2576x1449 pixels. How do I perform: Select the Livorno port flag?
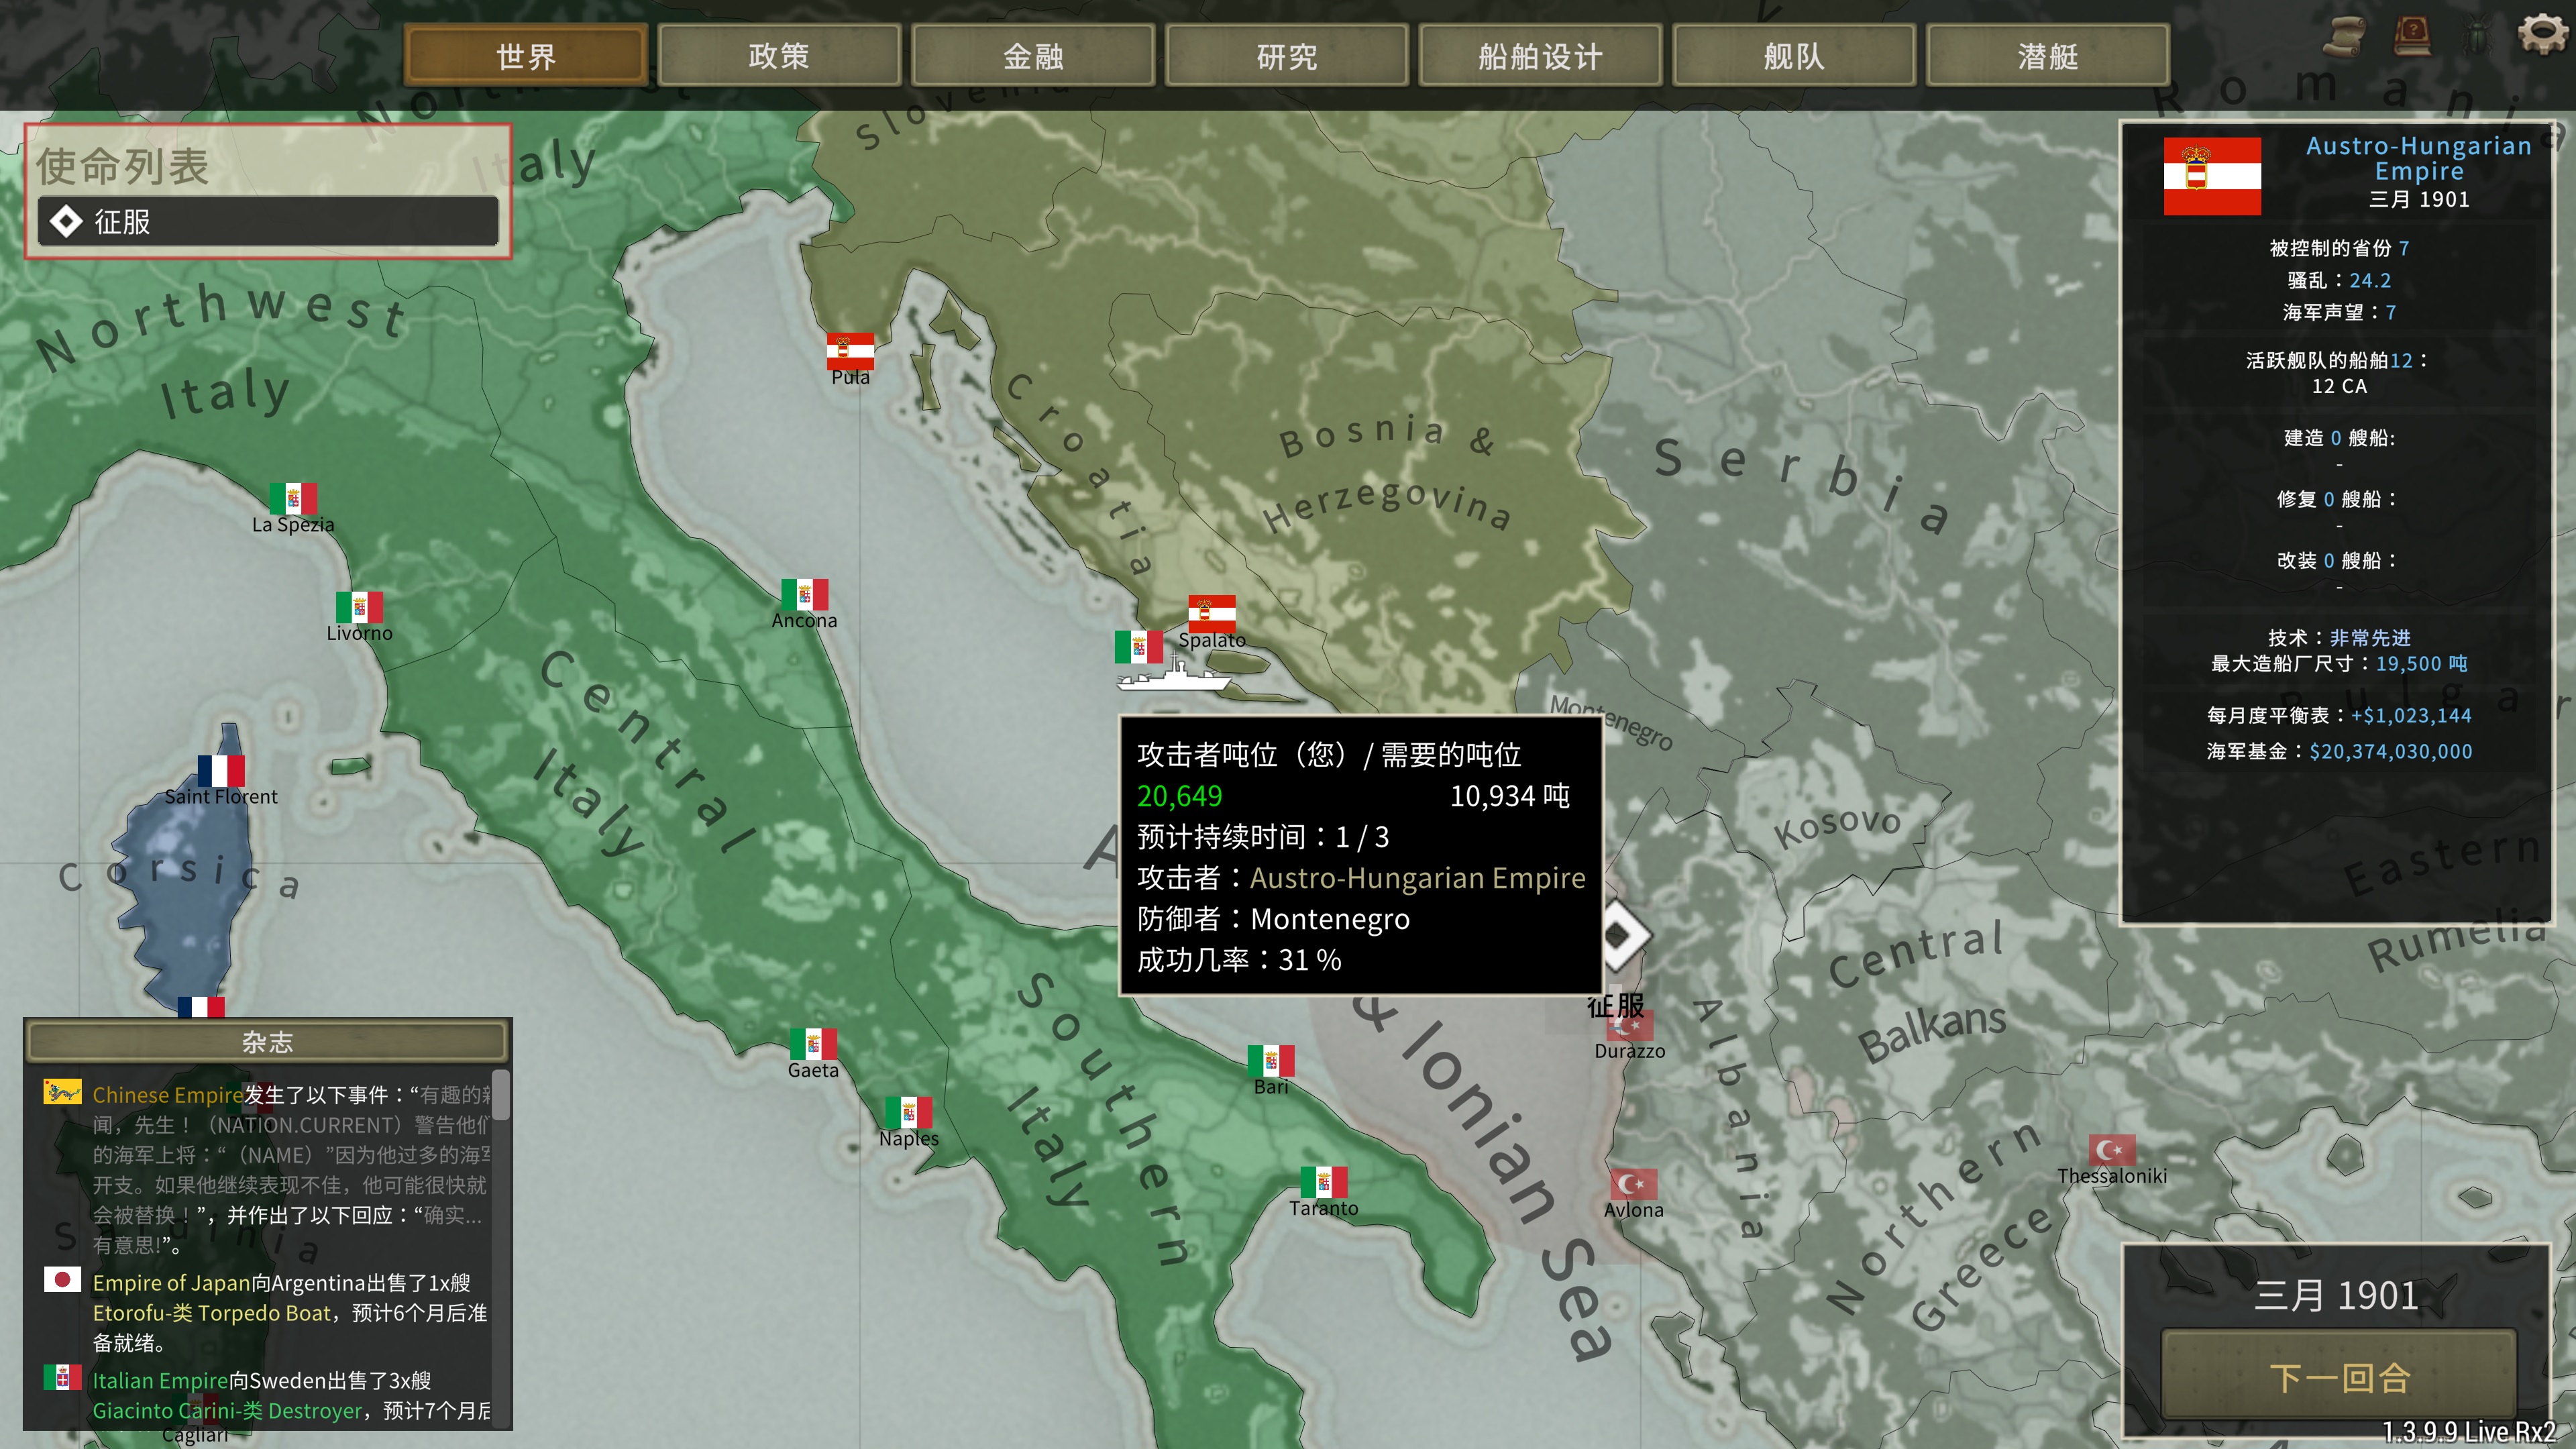coord(359,607)
